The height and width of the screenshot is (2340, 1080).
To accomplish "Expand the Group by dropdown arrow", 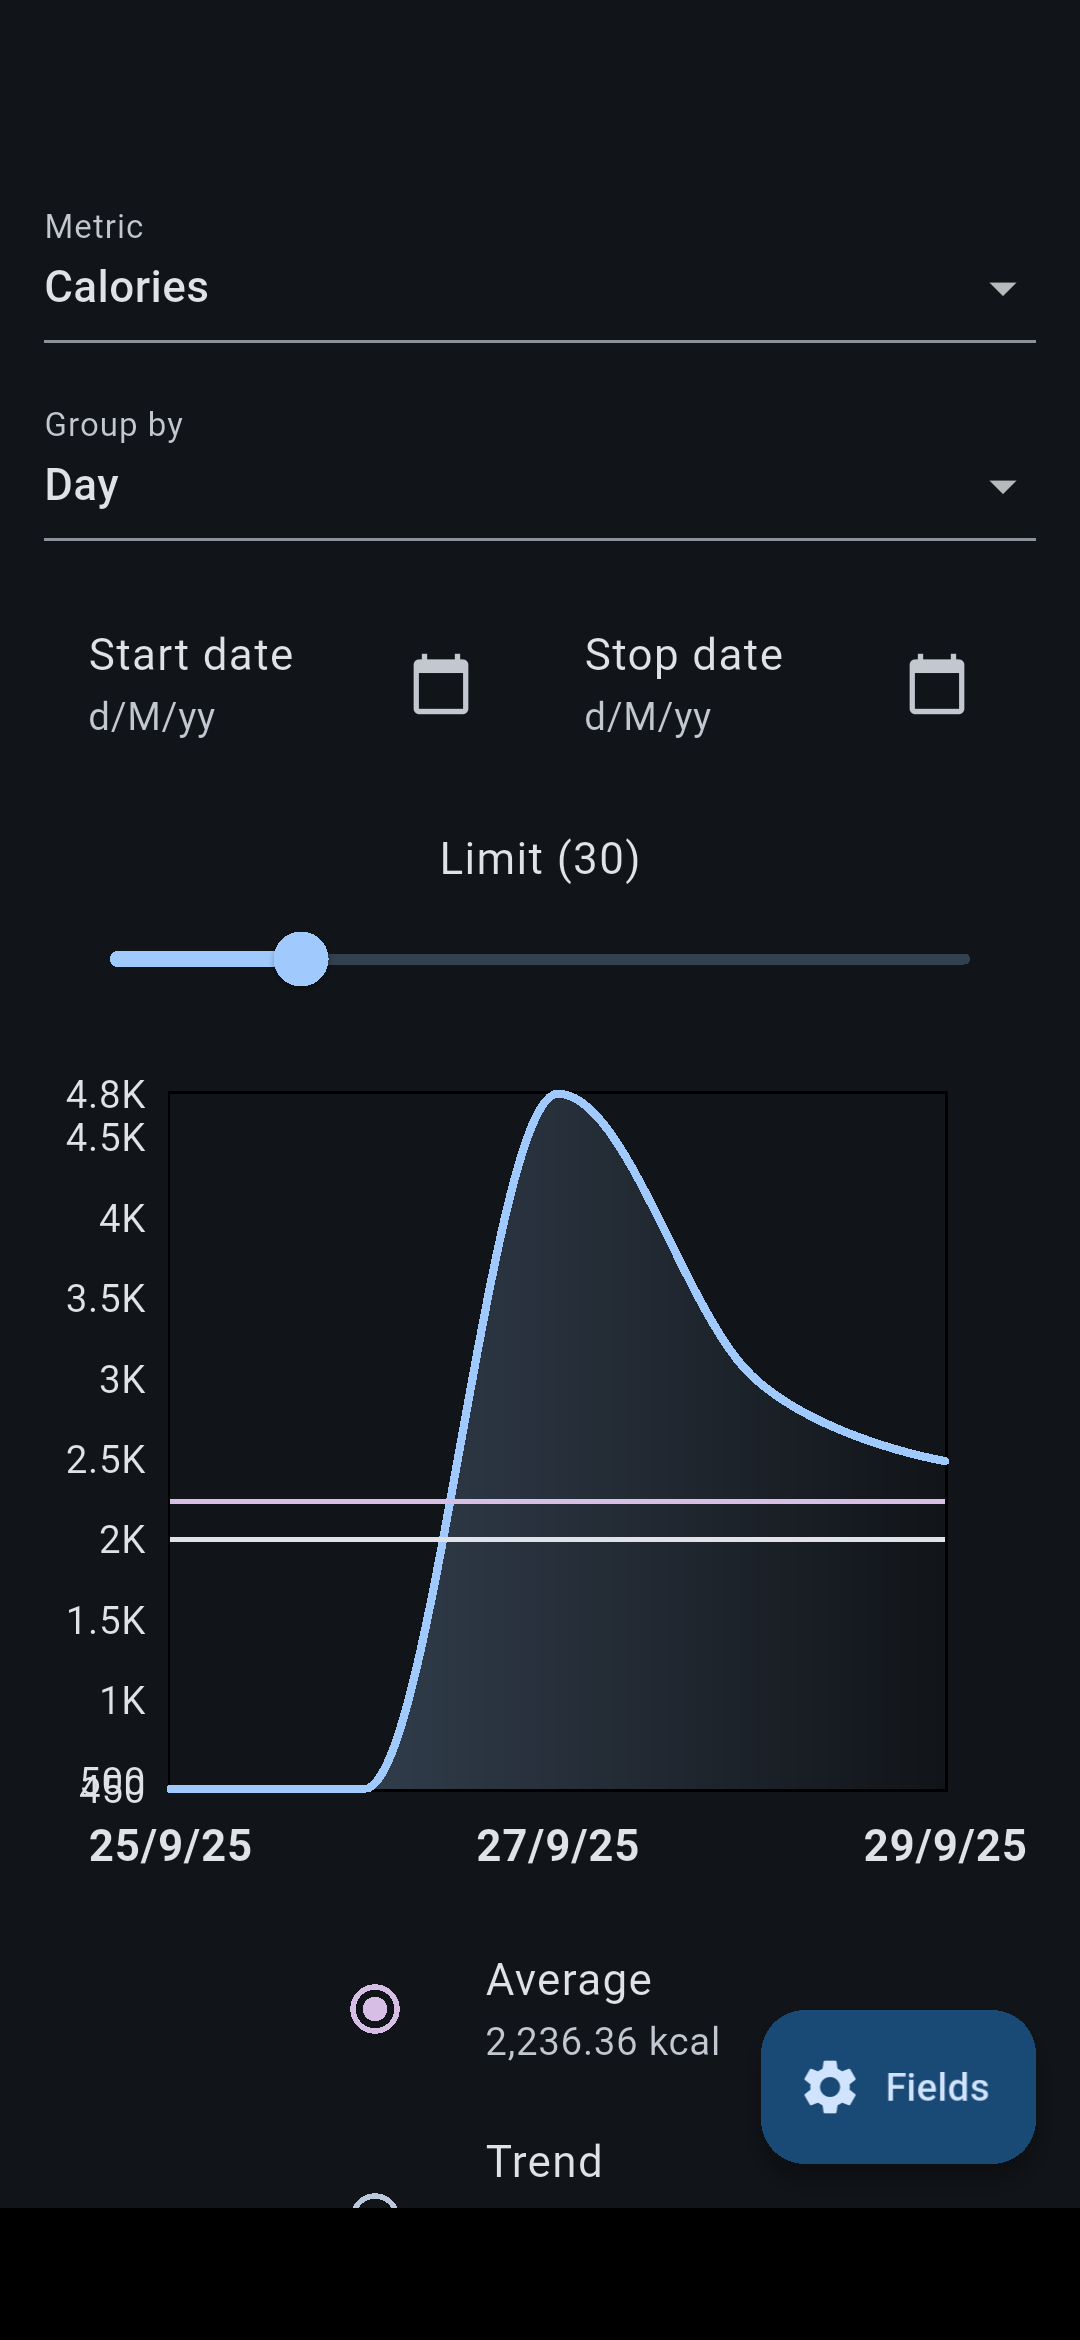I will (x=1002, y=487).
